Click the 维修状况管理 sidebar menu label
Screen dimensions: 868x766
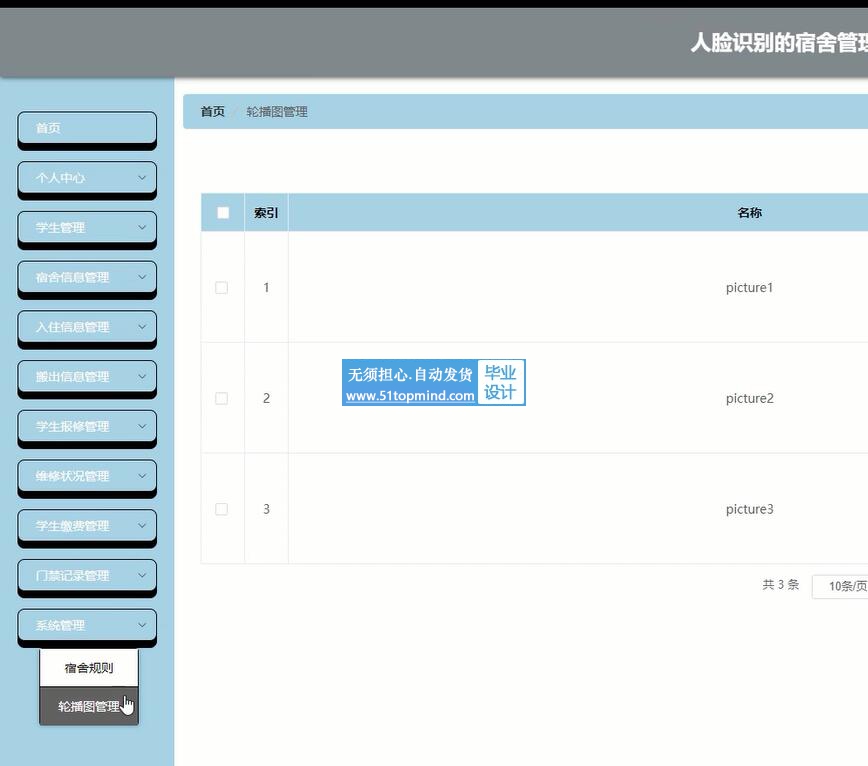click(x=73, y=476)
